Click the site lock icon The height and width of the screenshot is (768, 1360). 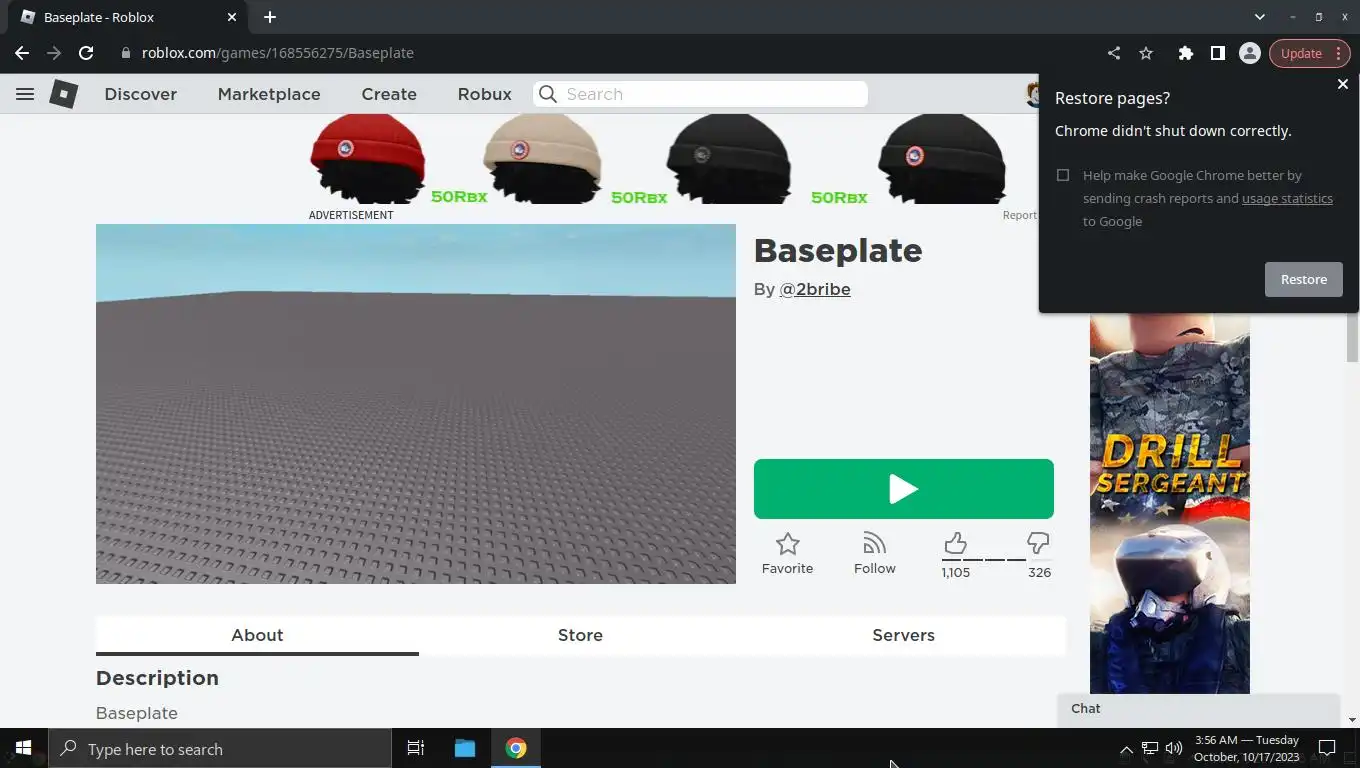[126, 53]
